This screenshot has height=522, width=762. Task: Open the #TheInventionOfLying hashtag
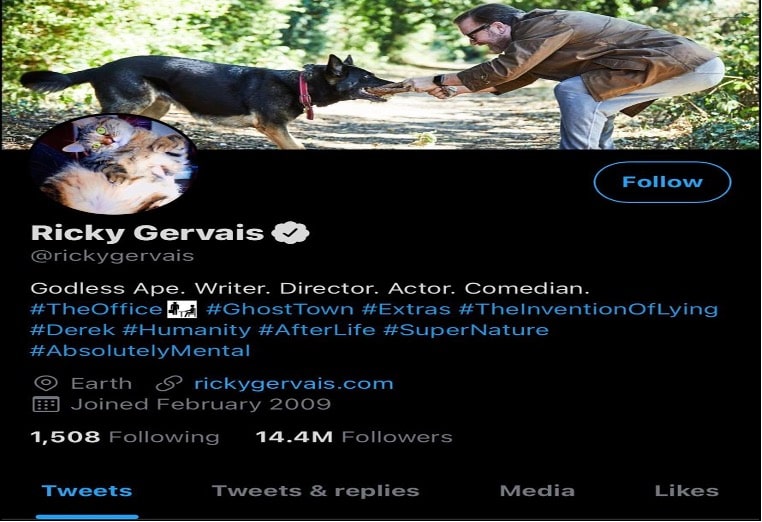coord(589,309)
